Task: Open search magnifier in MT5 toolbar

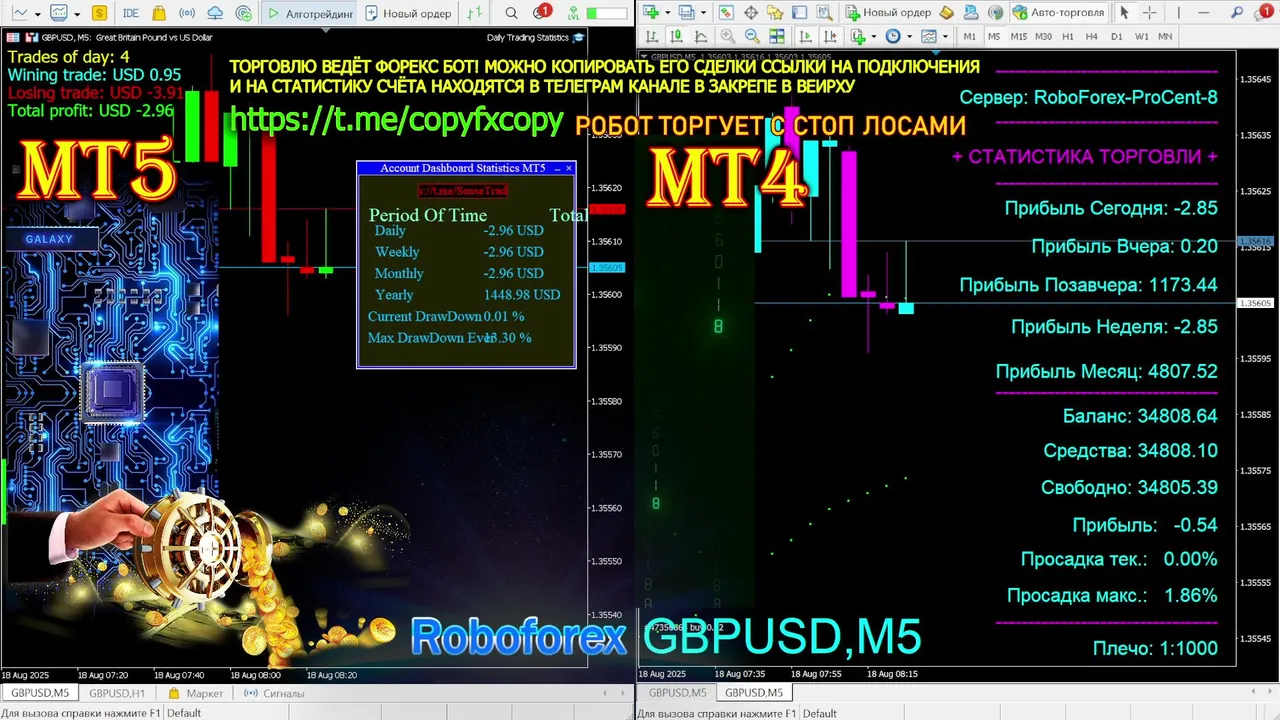Action: pos(511,13)
